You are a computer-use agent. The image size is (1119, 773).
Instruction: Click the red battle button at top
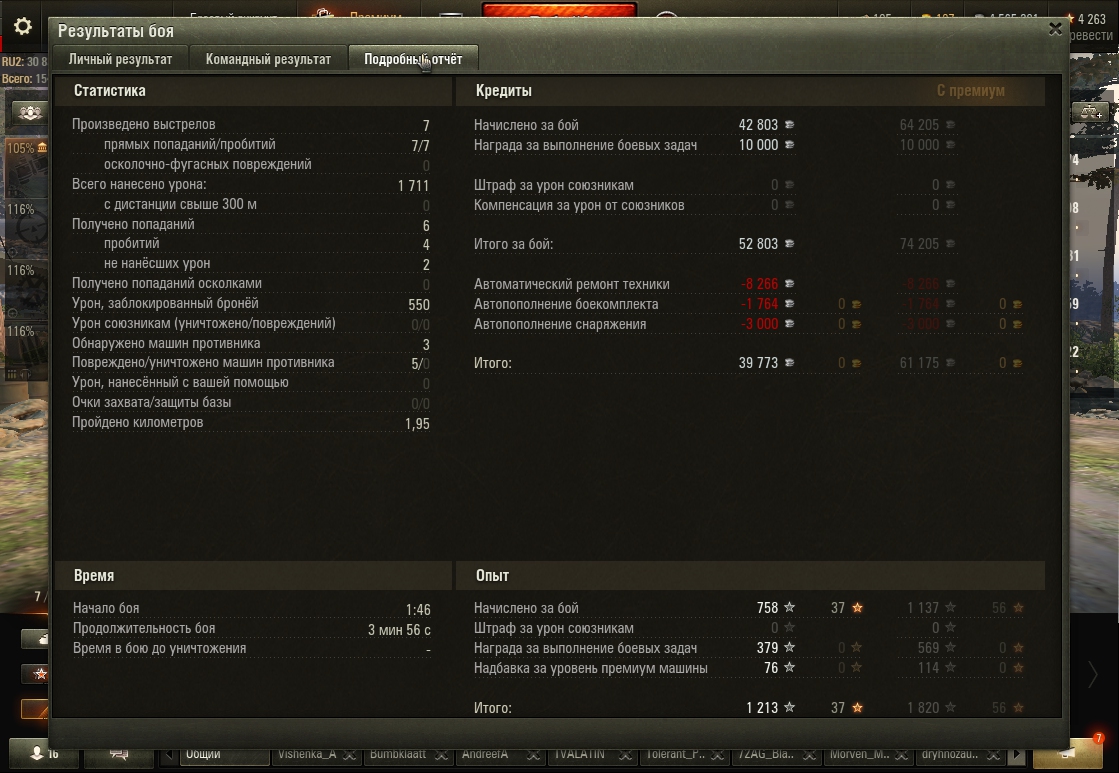[559, 11]
